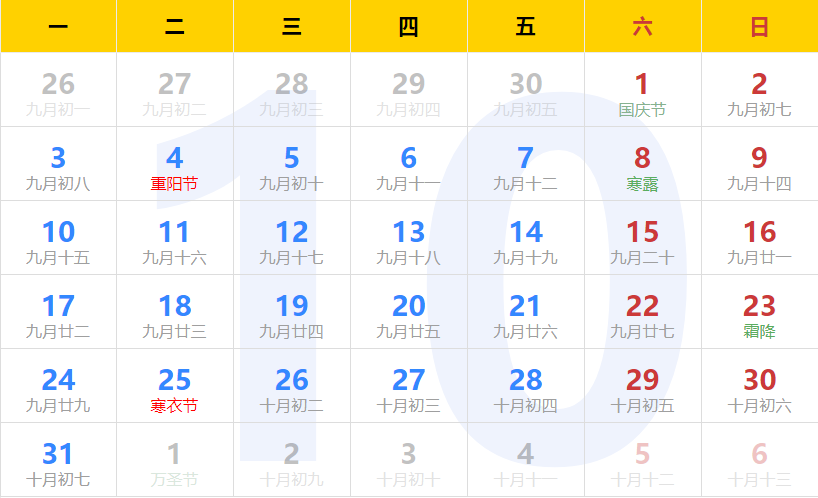This screenshot has height=498, width=818.
Task: Select October 15 九月二十 cell
Action: pyautogui.click(x=642, y=240)
